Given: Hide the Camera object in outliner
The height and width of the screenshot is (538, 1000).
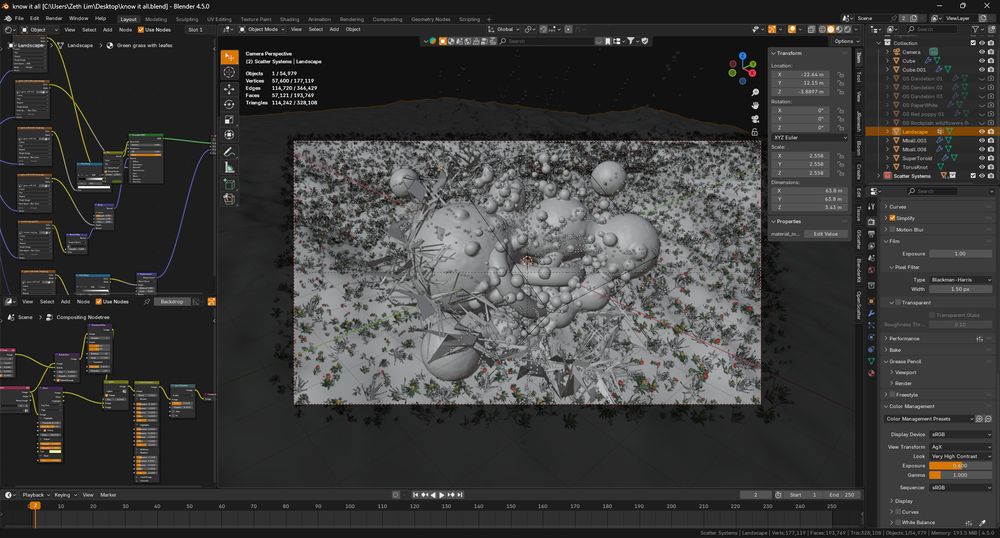Looking at the screenshot, I should coord(982,52).
